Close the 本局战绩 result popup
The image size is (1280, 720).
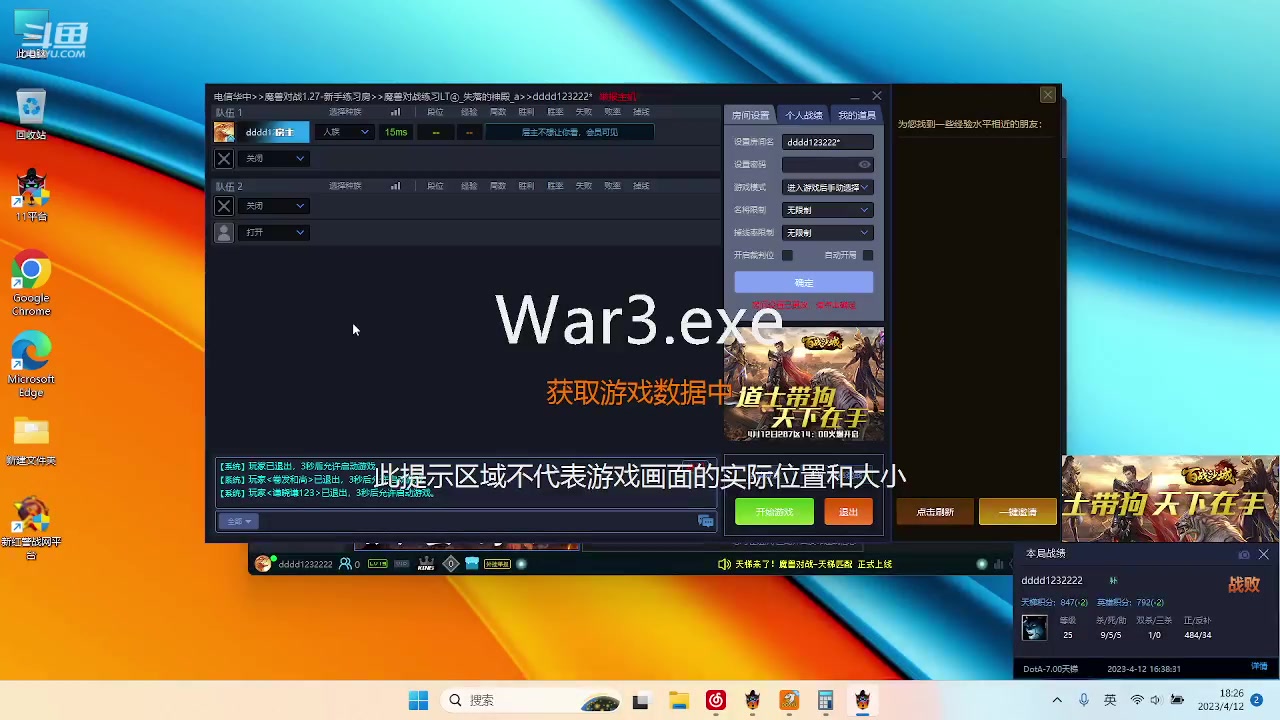[x=1263, y=554]
